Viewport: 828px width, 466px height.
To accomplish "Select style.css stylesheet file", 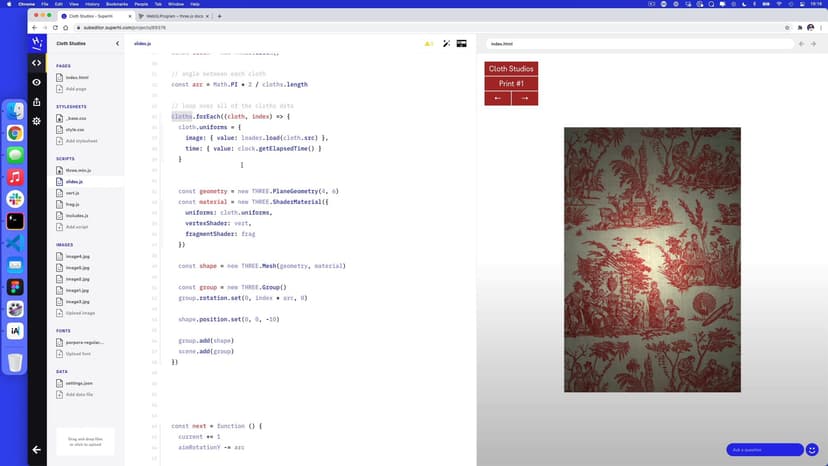I will tap(75, 129).
